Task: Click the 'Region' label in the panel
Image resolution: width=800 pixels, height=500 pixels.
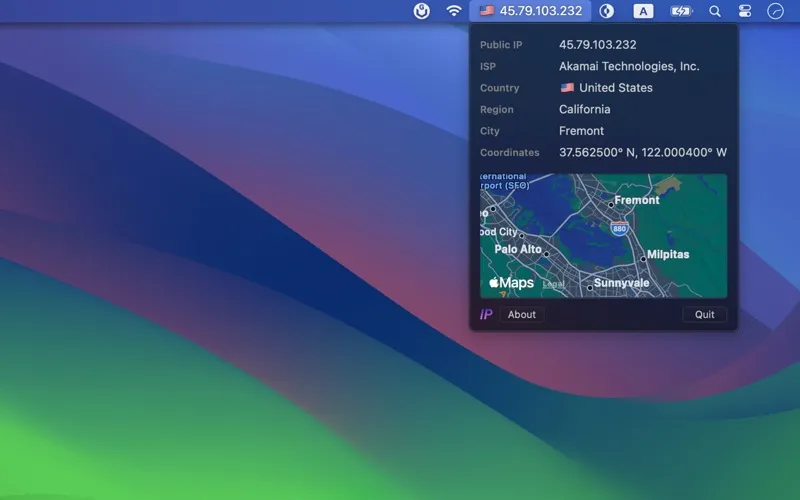Action: click(496, 110)
